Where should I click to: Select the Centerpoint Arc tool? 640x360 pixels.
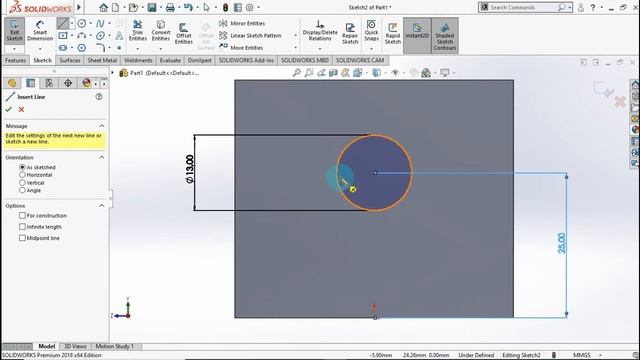tap(82, 36)
